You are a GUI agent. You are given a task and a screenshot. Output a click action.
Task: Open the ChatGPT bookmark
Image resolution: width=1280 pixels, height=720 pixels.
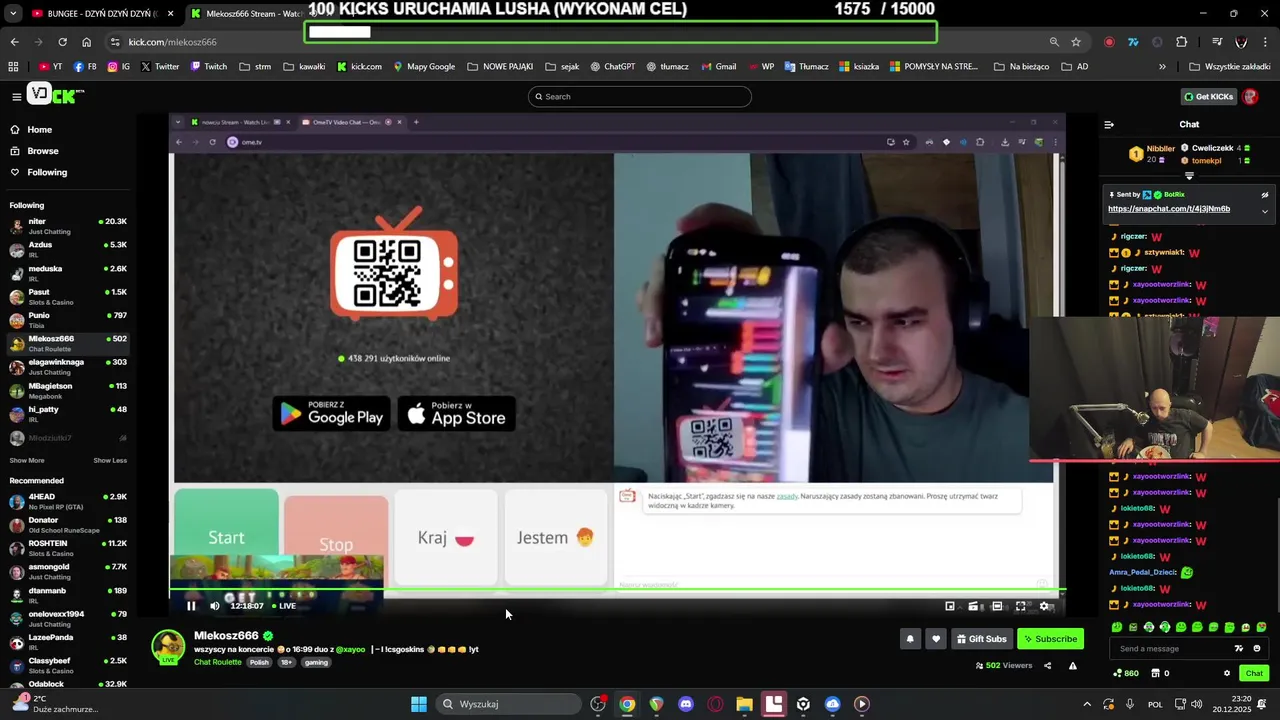click(612, 67)
